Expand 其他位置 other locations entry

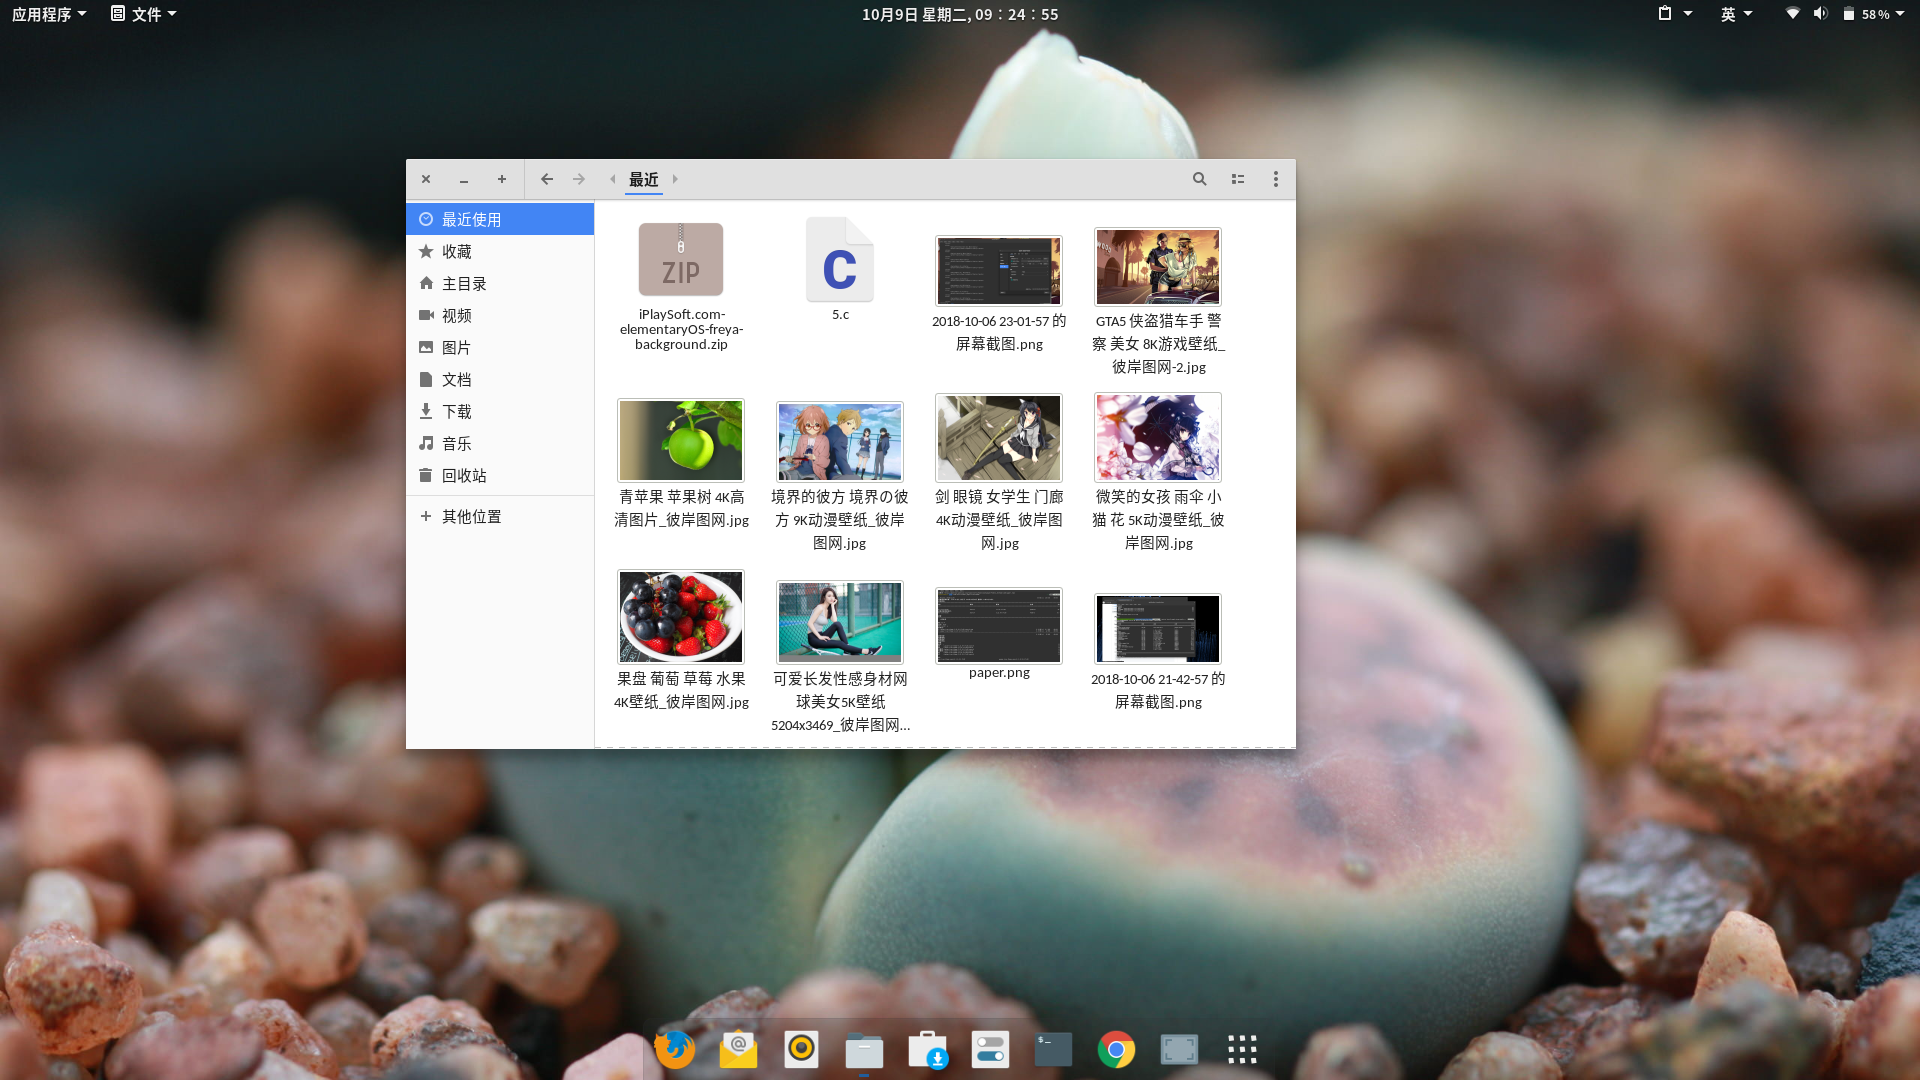coord(471,517)
